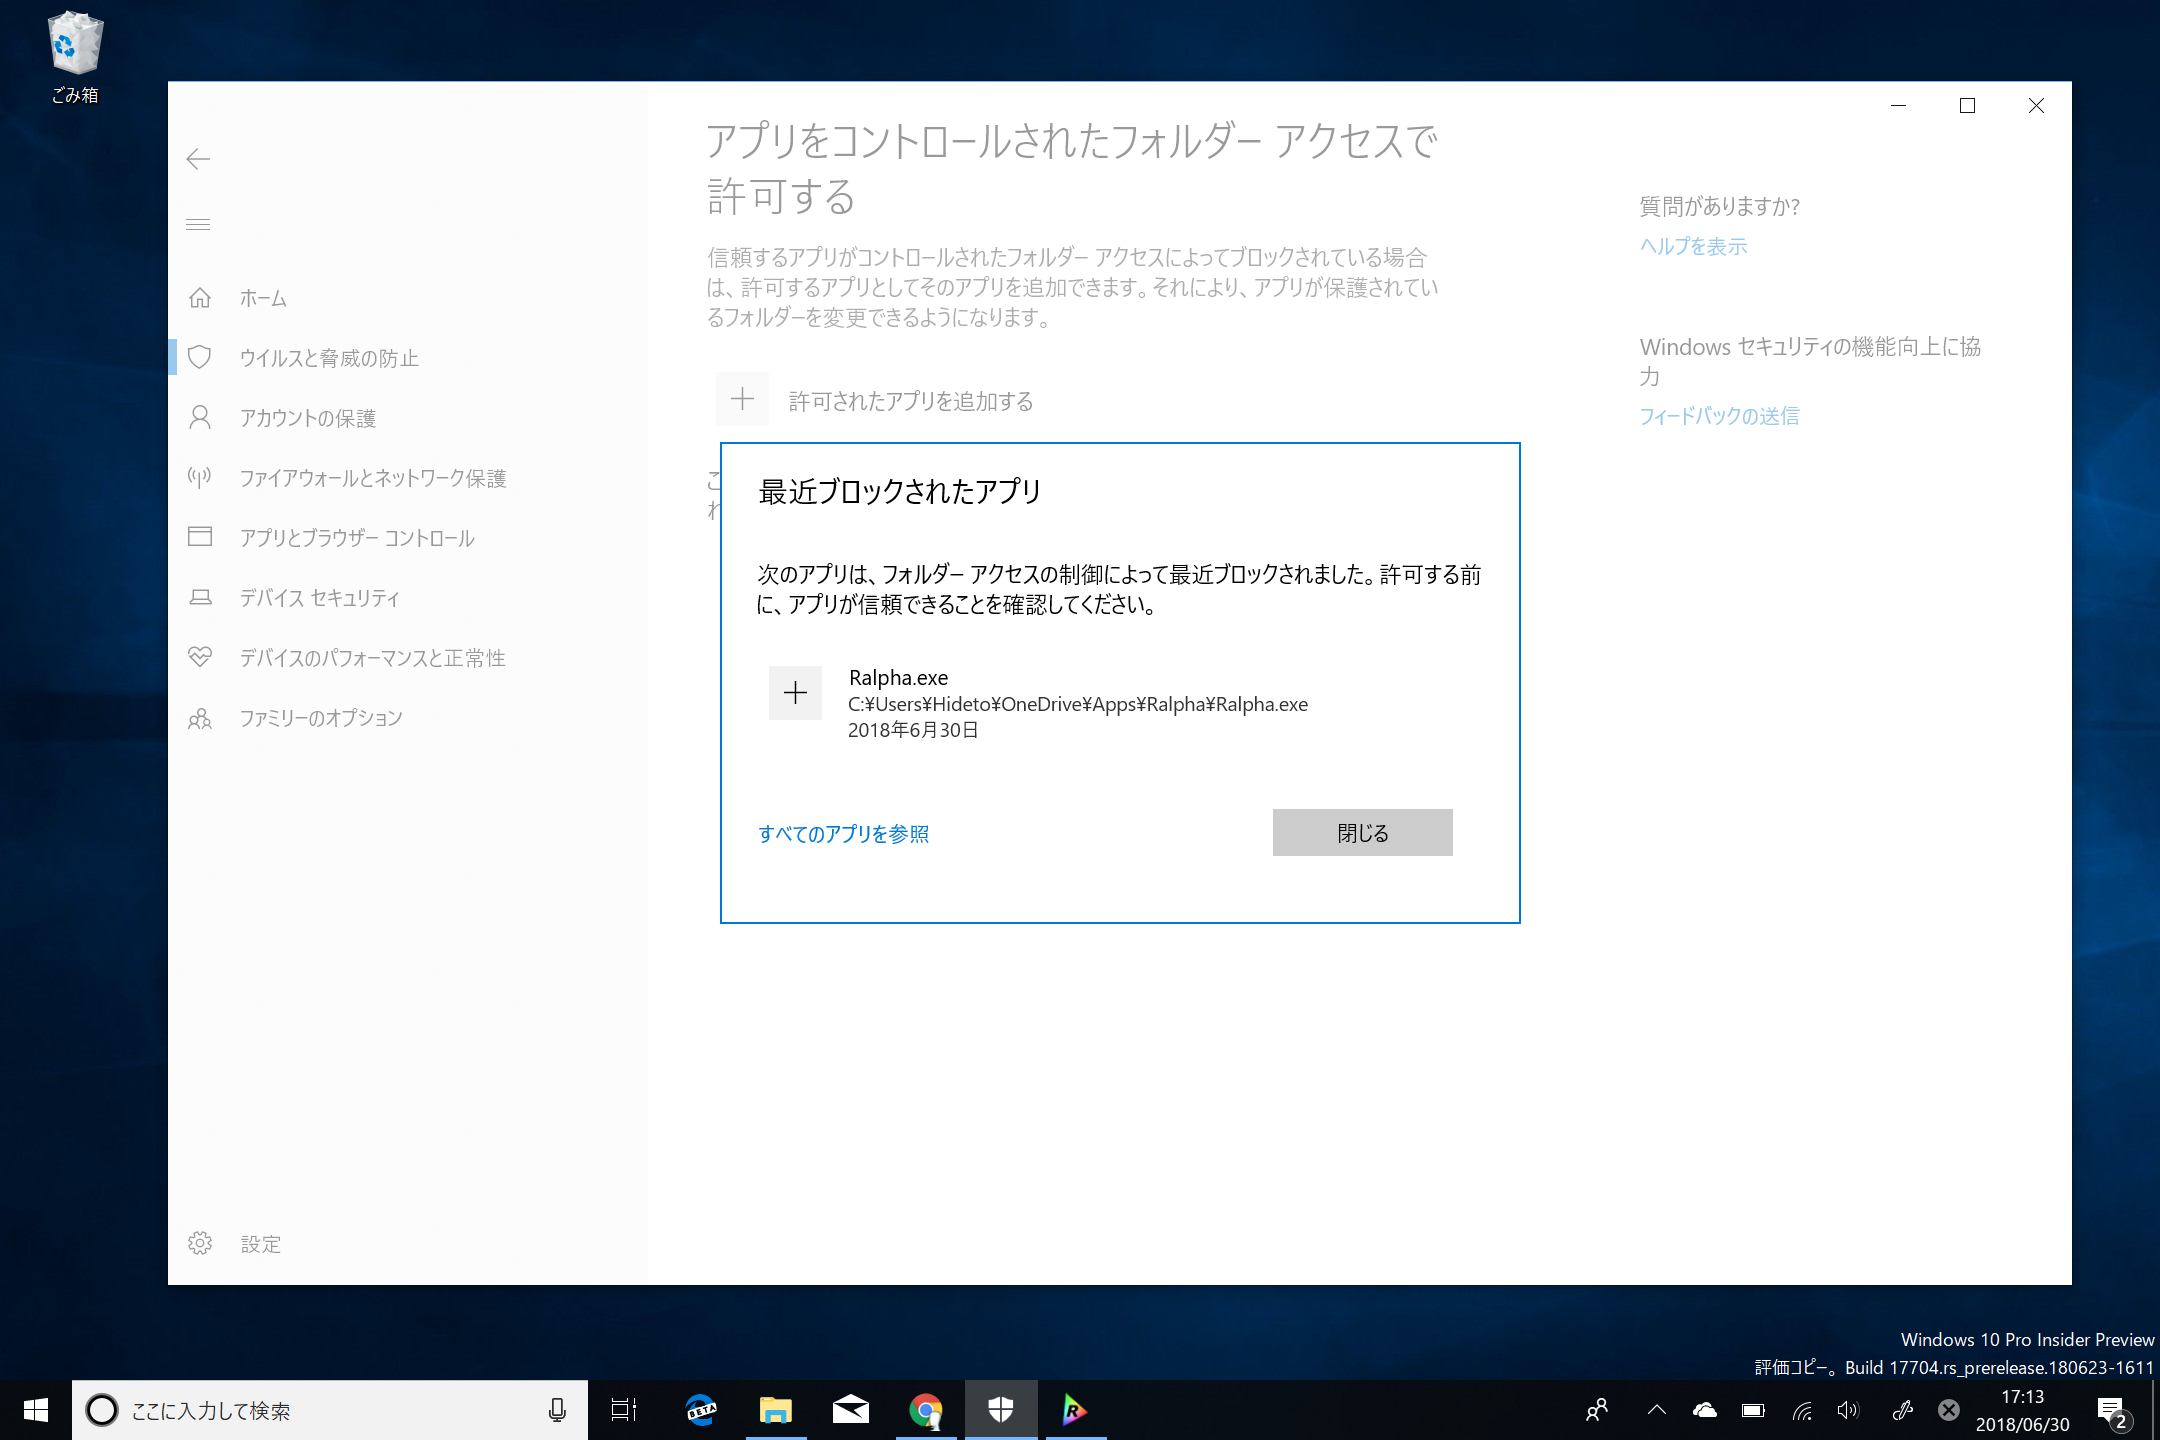Launch Ralpha from the taskbar
This screenshot has width=2160, height=1440.
[1075, 1410]
